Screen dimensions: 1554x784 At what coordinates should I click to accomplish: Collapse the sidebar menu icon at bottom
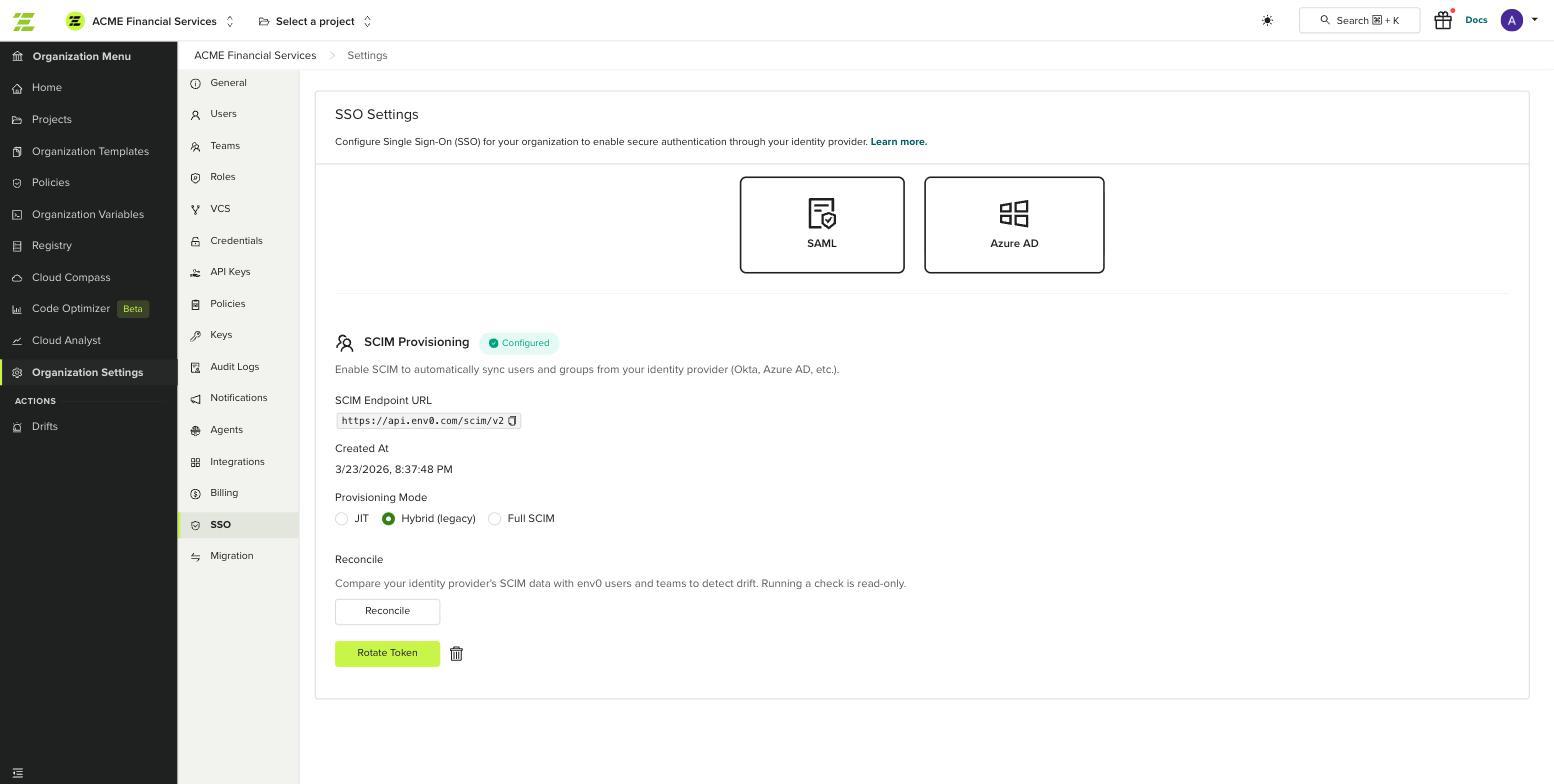point(17,773)
